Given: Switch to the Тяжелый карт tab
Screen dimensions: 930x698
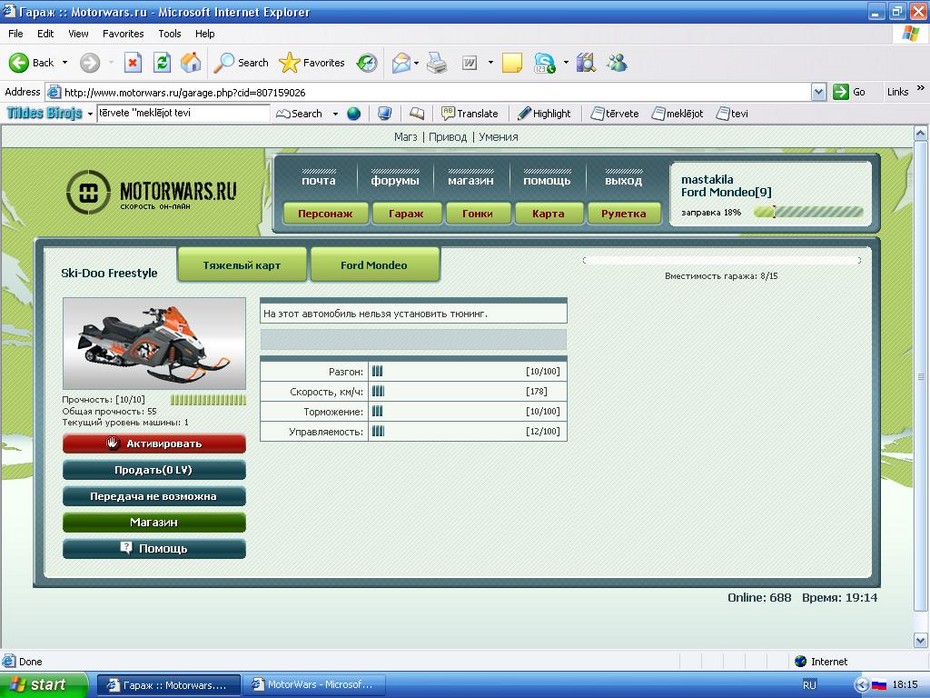Looking at the screenshot, I should 242,265.
